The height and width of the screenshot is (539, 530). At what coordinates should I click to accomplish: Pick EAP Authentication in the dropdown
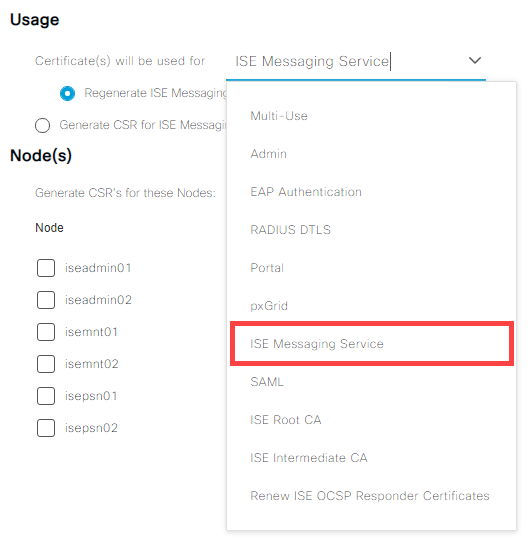(371, 192)
